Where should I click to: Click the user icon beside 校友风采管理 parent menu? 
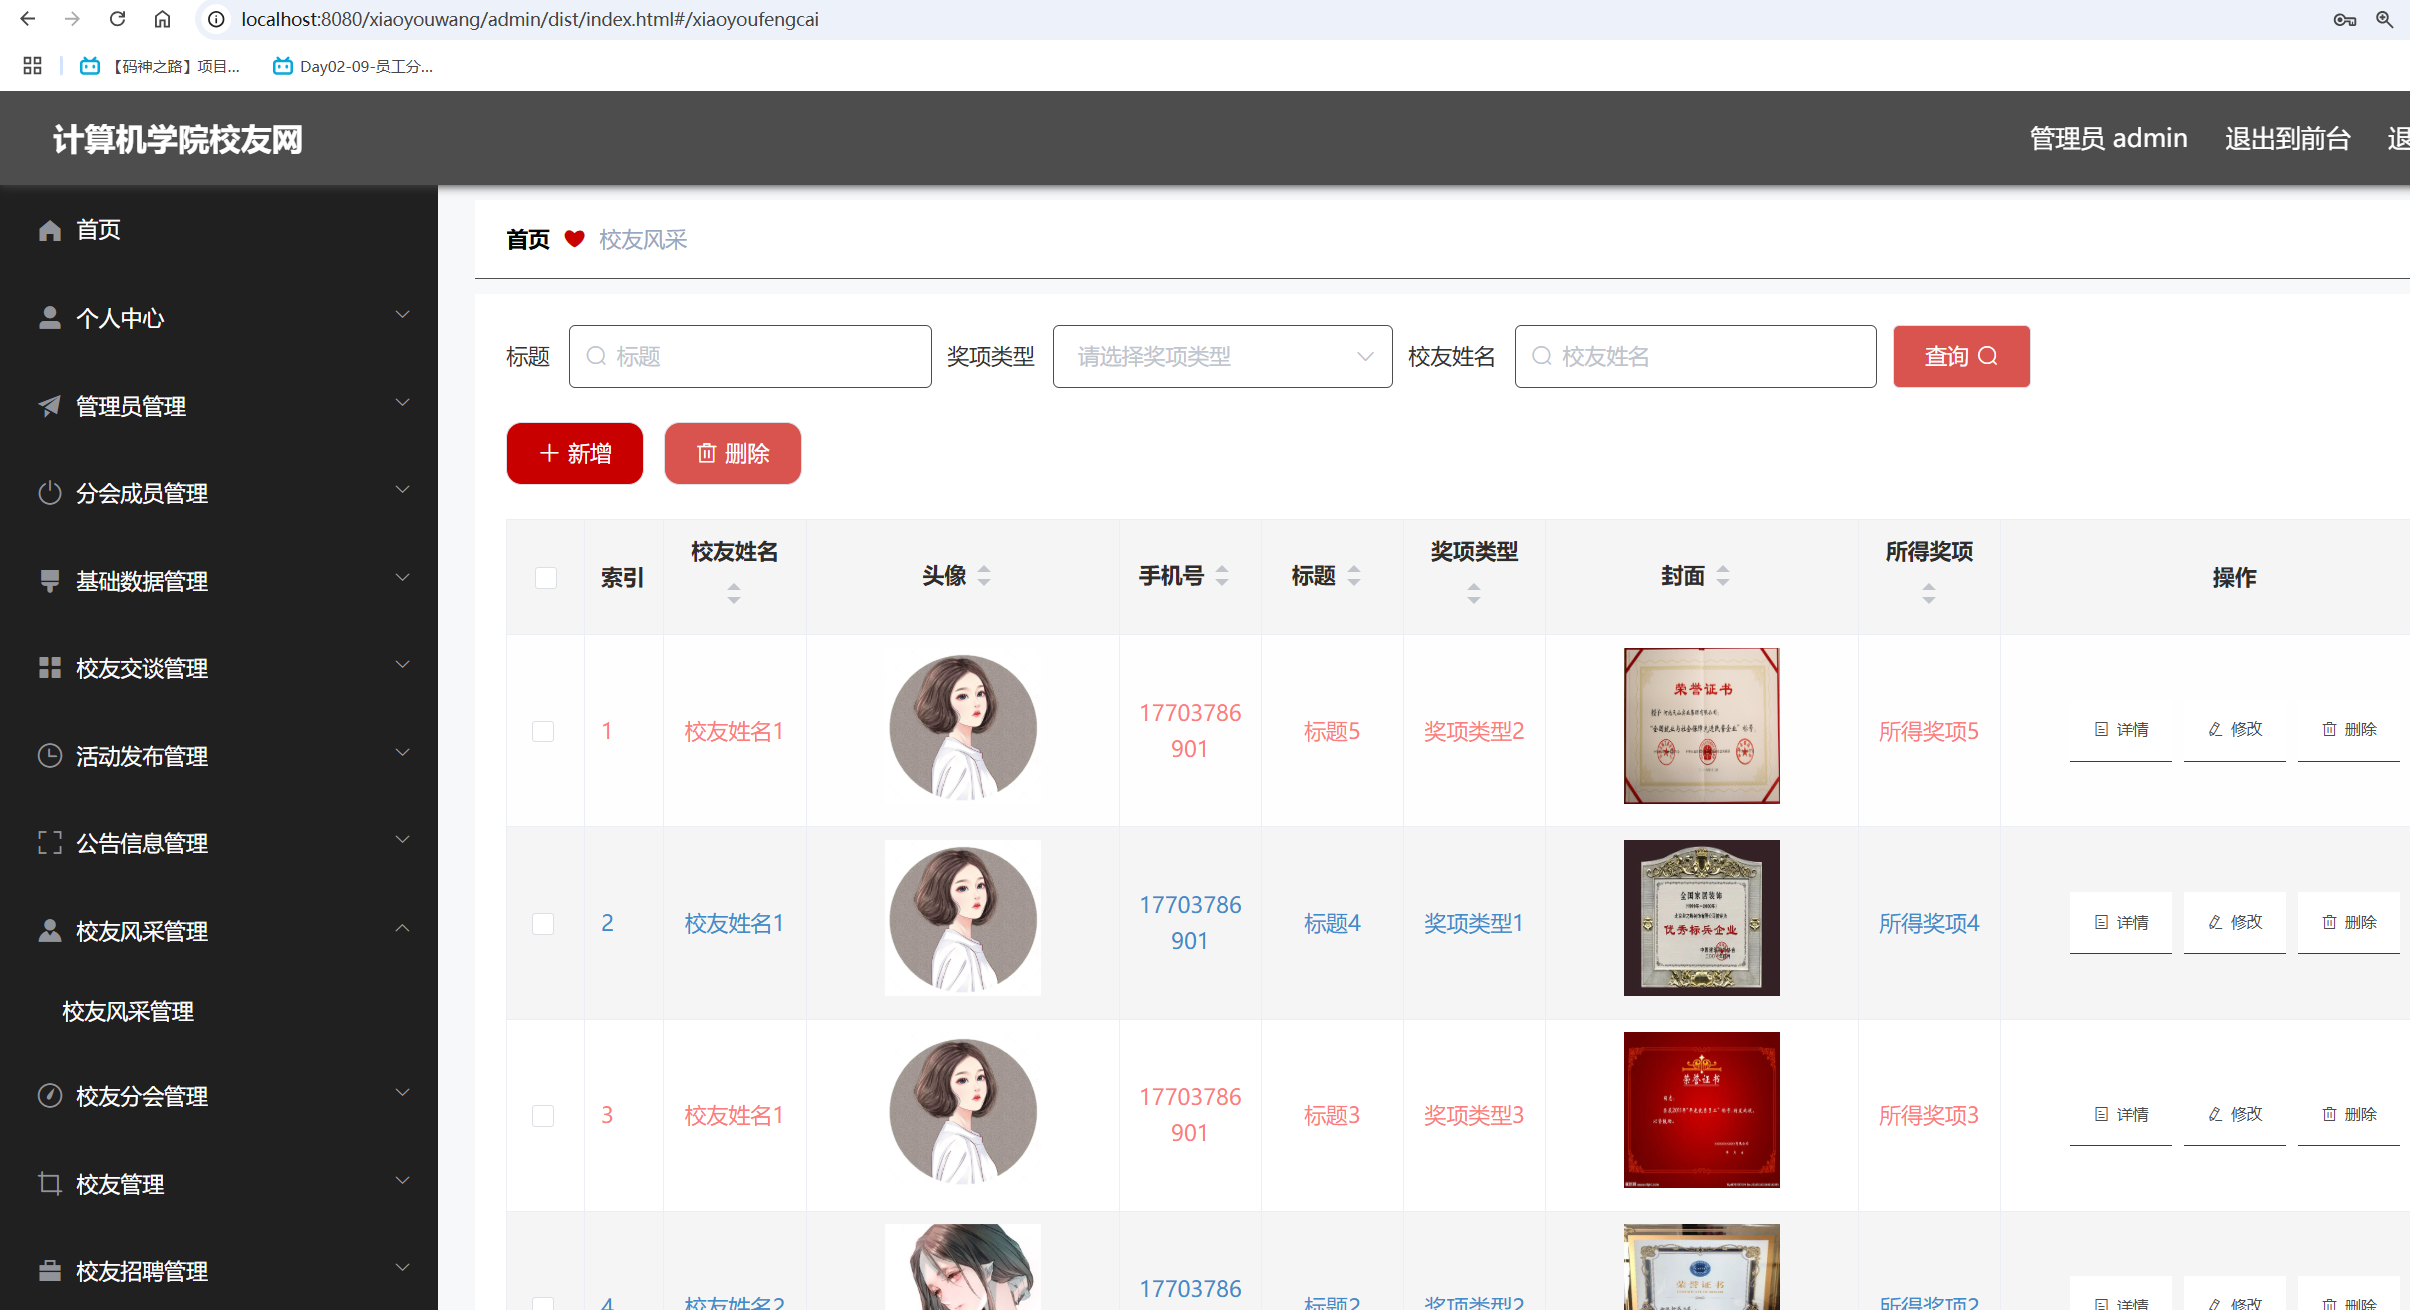(50, 931)
